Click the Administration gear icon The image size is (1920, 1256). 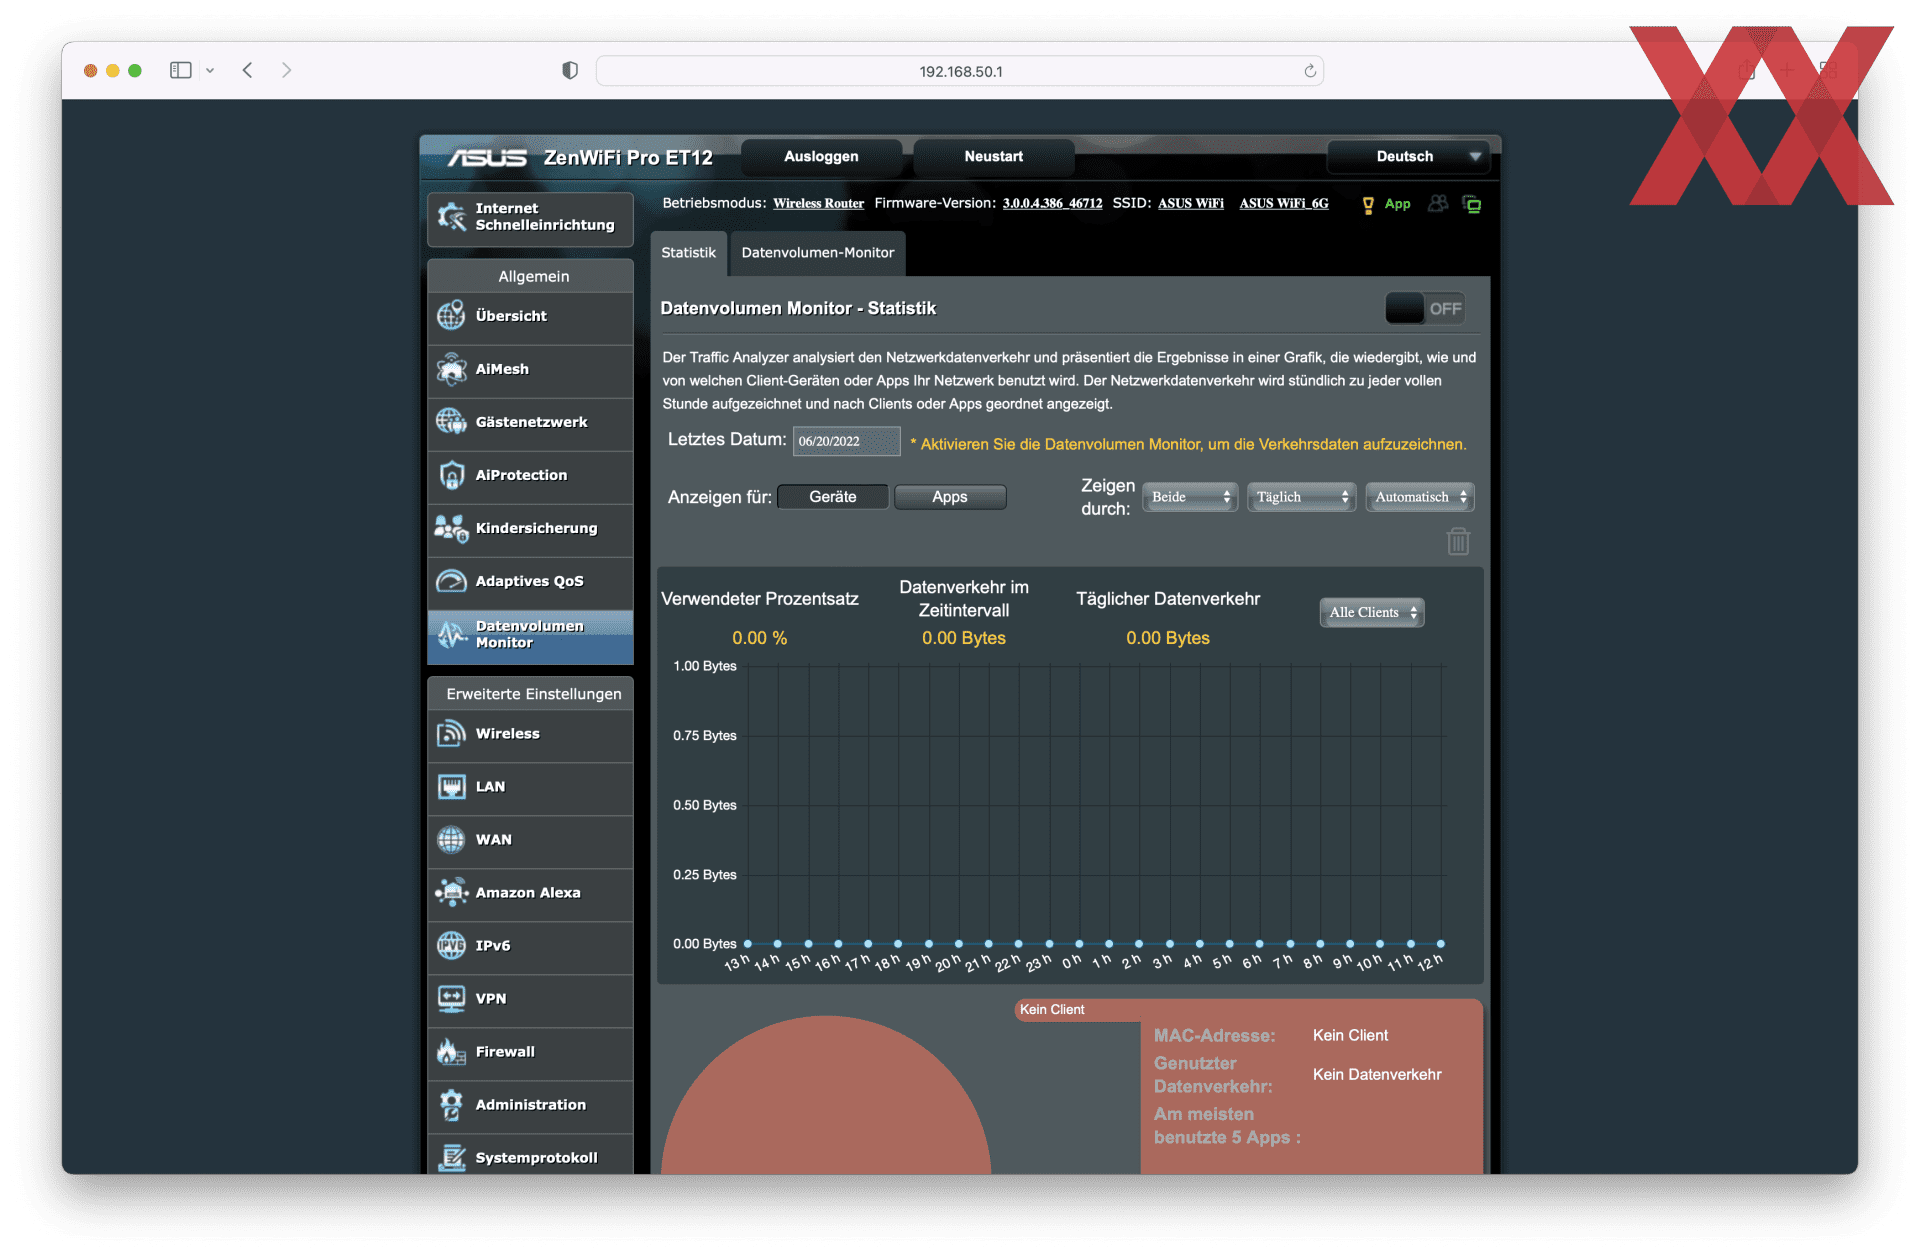click(x=451, y=1104)
